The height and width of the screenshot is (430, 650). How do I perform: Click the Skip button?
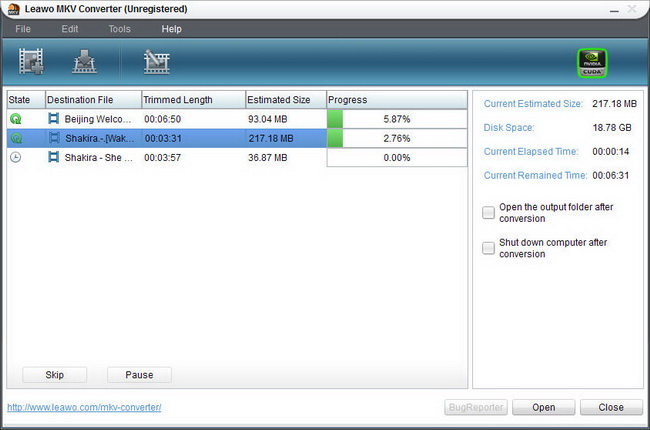click(x=55, y=375)
